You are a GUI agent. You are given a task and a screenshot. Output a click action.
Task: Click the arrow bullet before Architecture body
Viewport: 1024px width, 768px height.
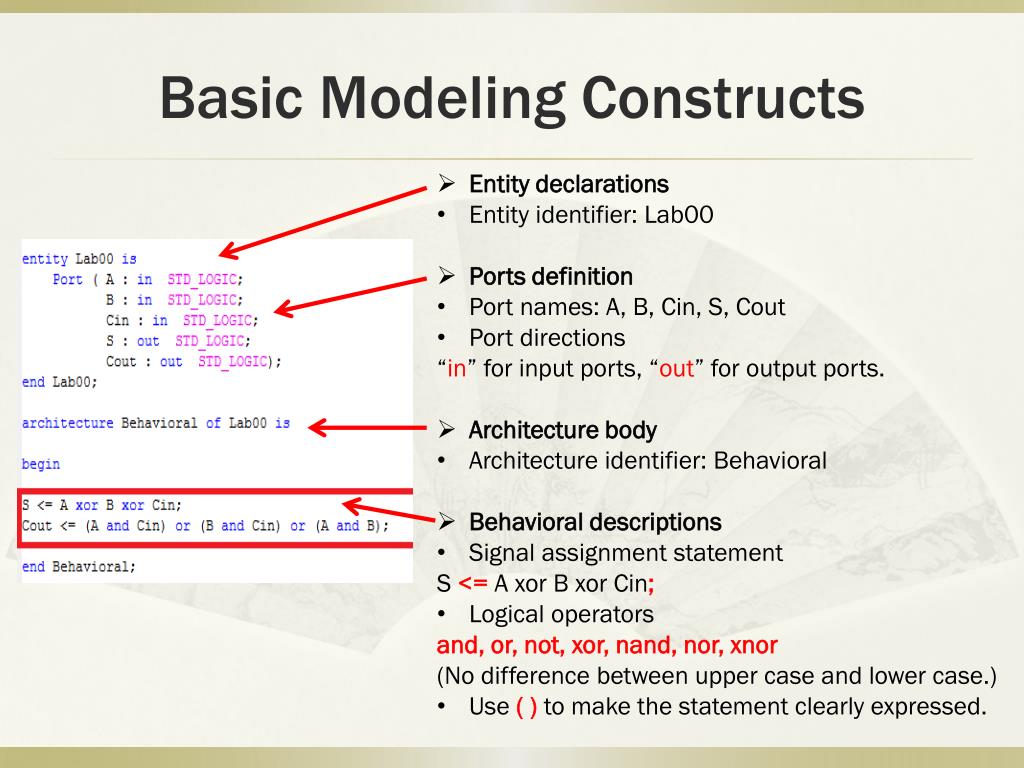(447, 429)
